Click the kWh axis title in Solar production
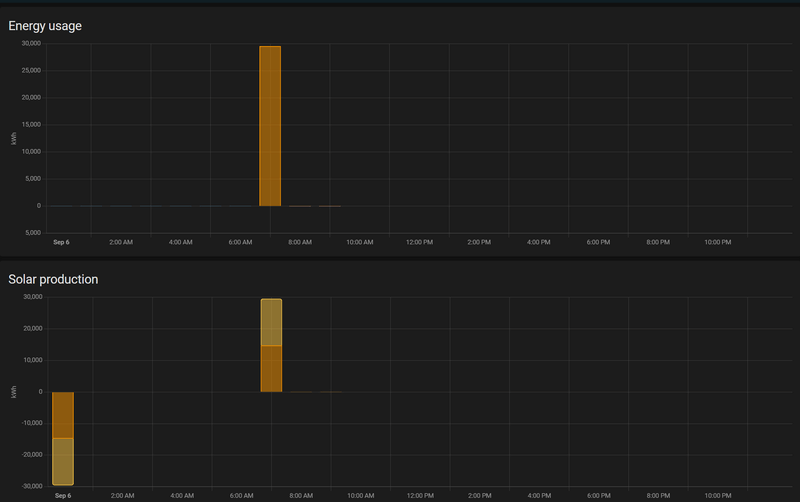800x502 pixels. 14,392
